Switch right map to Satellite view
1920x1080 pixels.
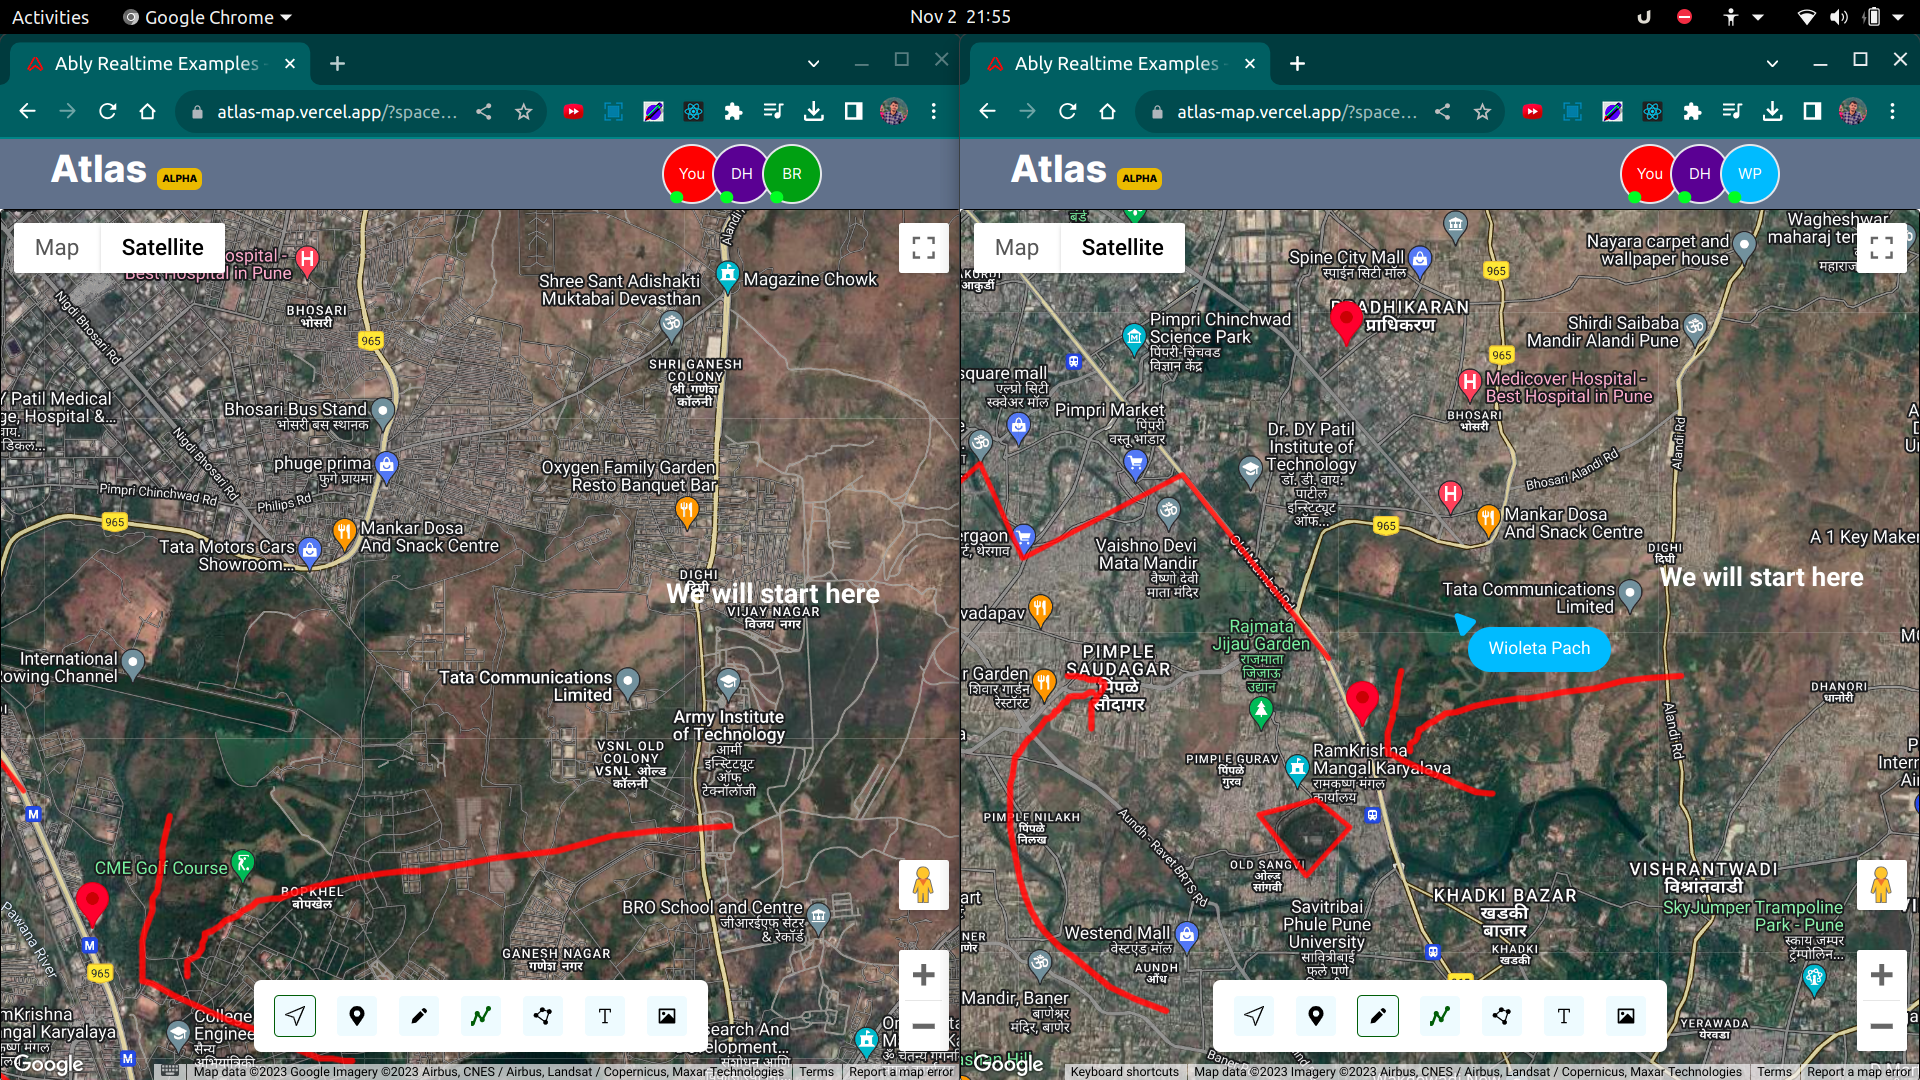1122,247
